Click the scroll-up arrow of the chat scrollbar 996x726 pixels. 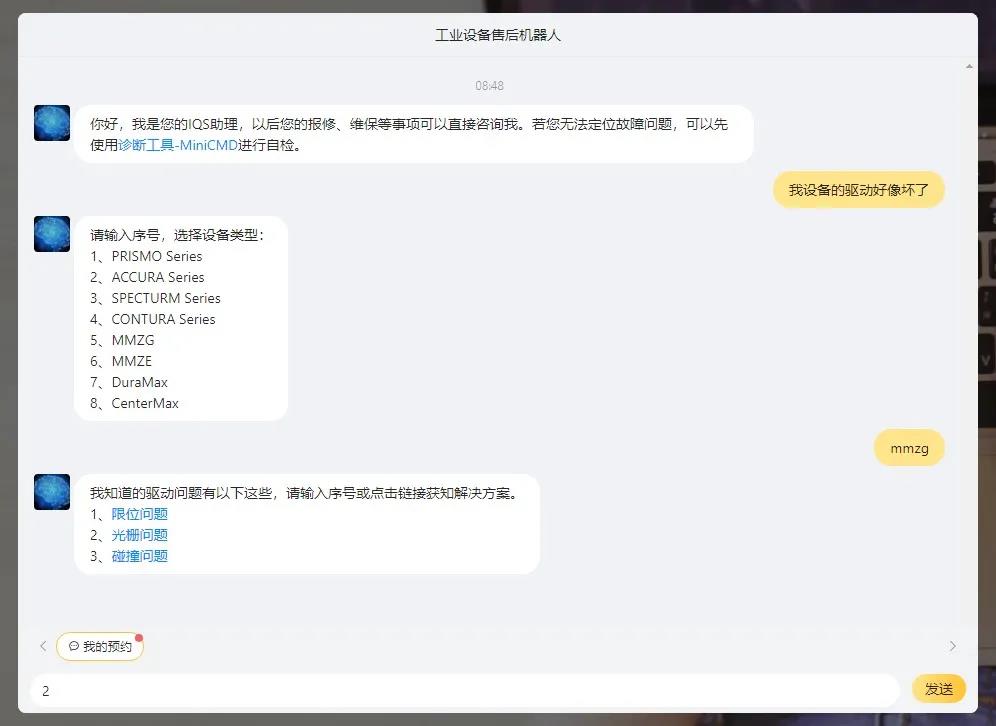click(x=969, y=66)
